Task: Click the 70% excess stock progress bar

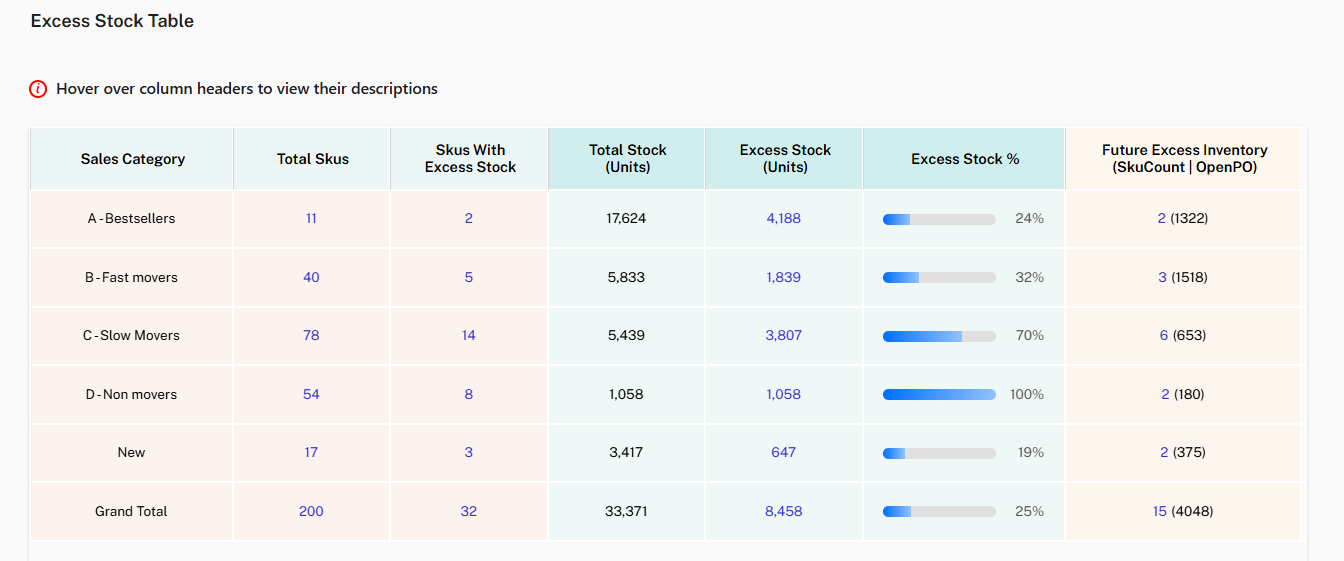Action: [939, 336]
